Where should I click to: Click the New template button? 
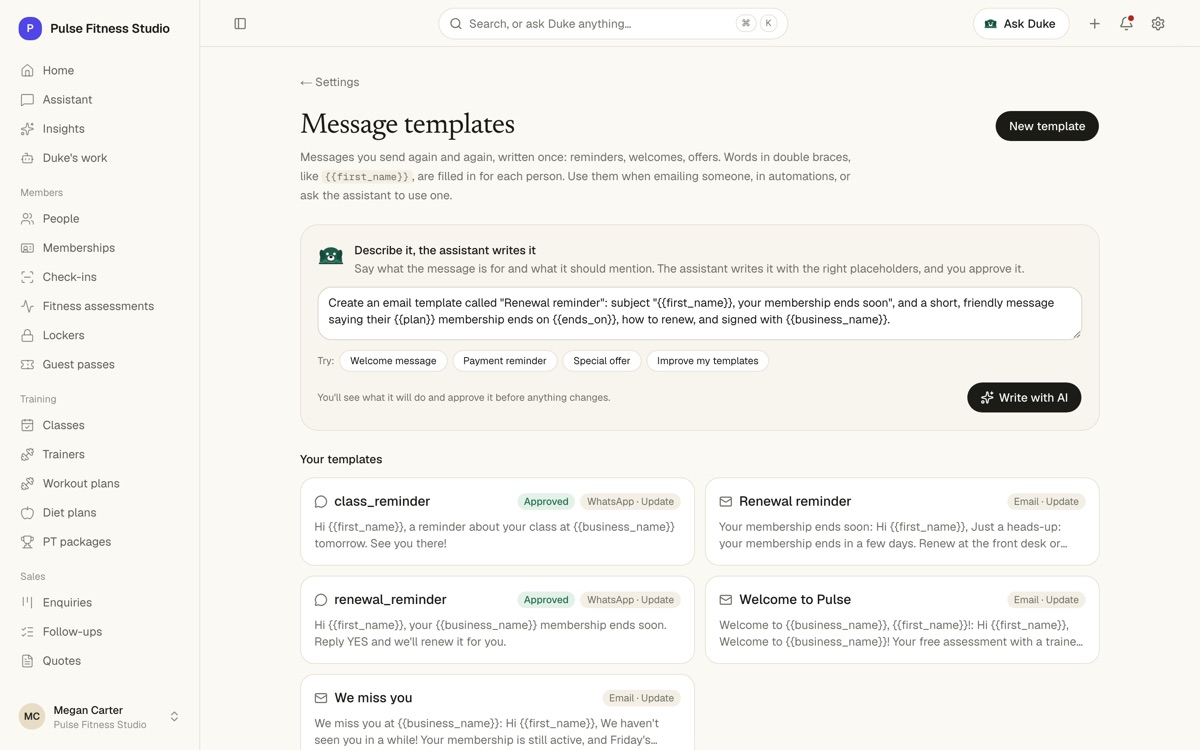tap(1047, 126)
